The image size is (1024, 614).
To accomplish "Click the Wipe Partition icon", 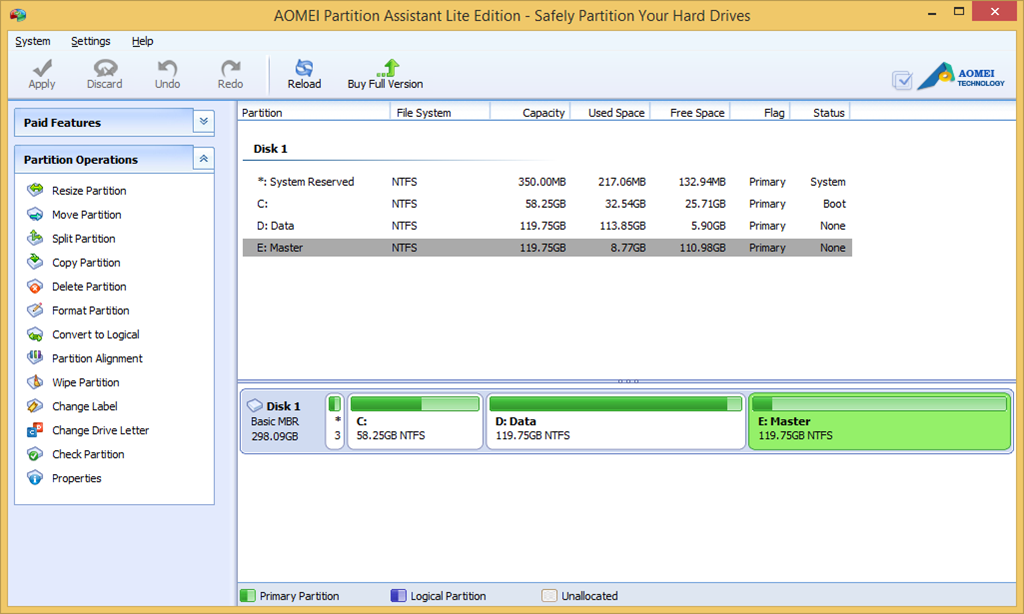I will tap(35, 381).
